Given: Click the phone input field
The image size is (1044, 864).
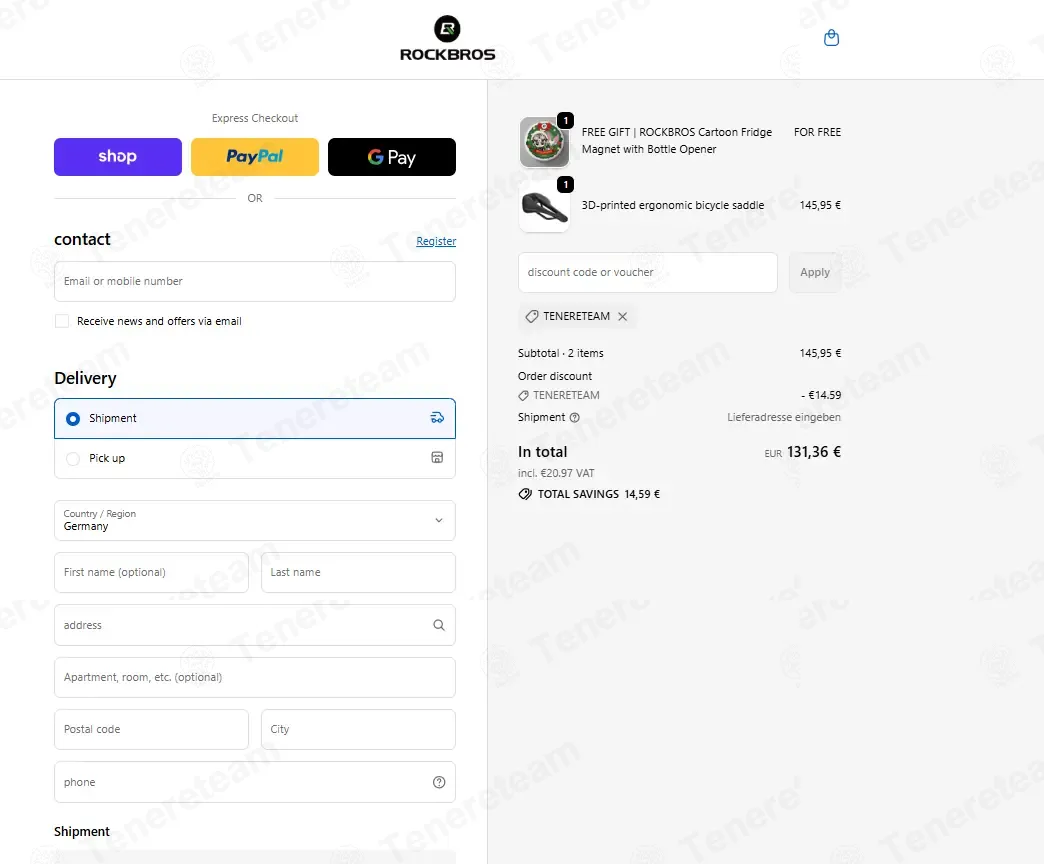Looking at the screenshot, I should coord(255,782).
